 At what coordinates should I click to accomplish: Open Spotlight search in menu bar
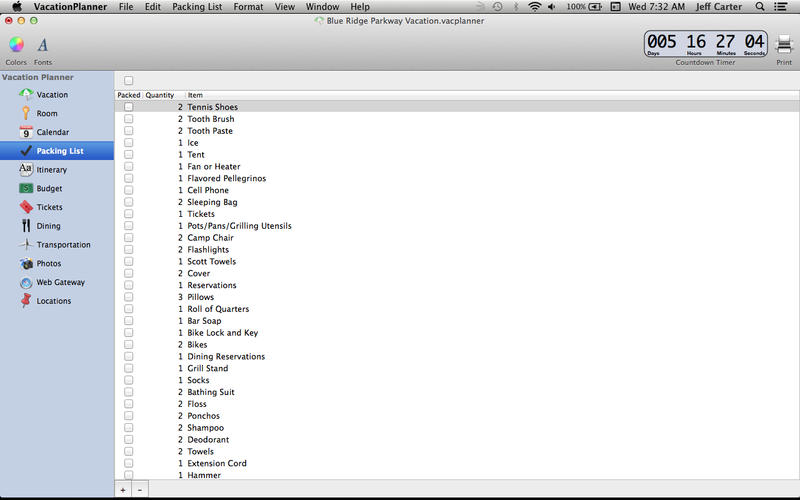coord(760,7)
